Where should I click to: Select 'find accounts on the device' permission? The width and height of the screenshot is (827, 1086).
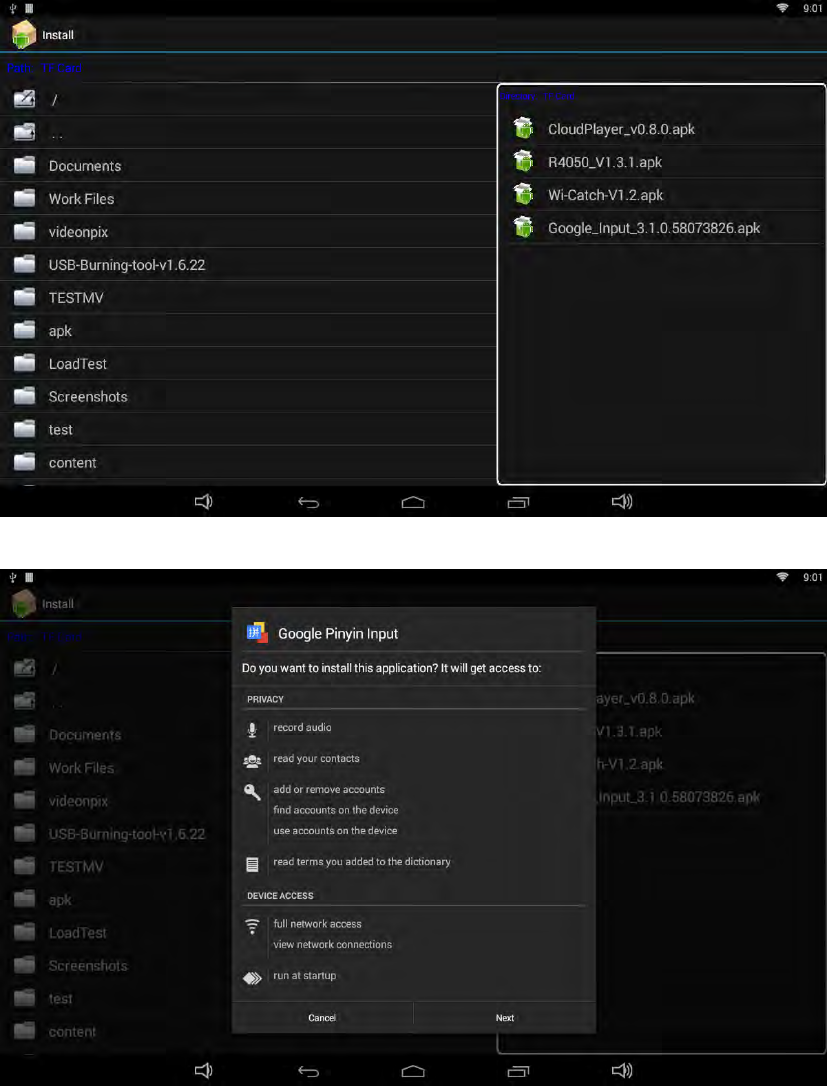coord(335,810)
